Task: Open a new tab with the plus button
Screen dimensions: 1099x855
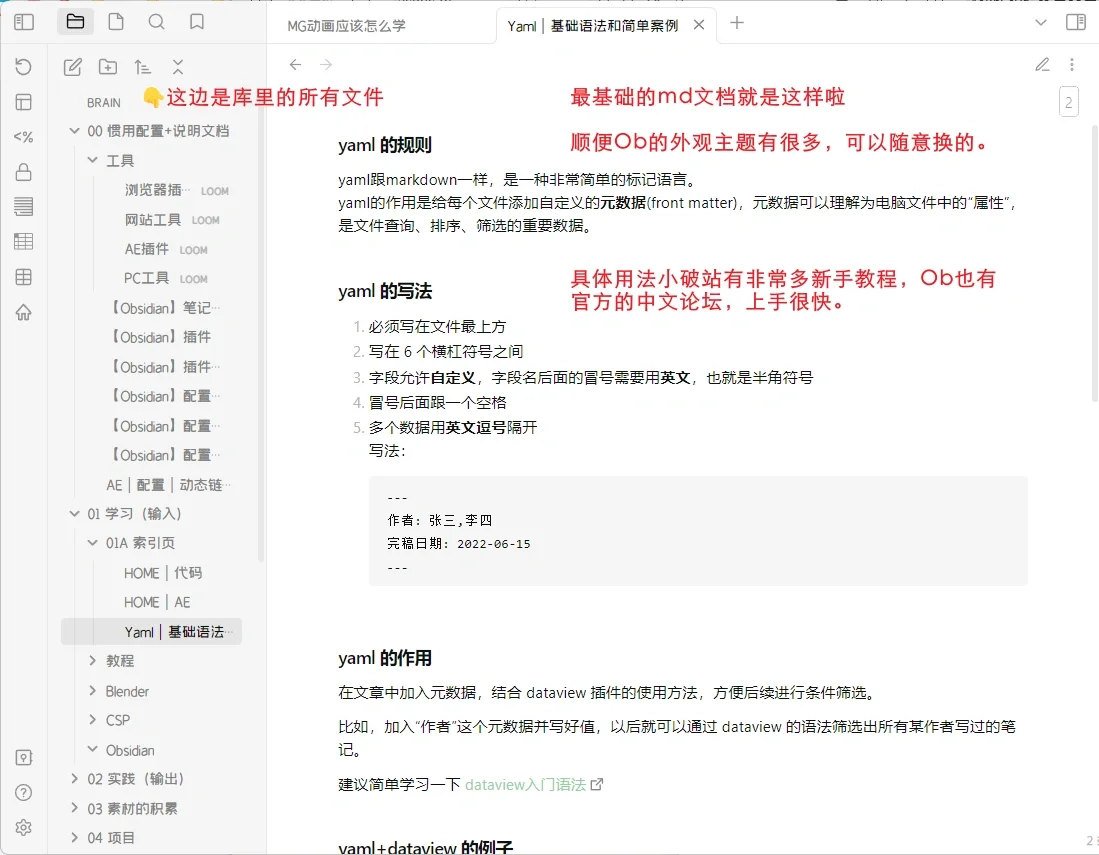Action: pos(736,21)
